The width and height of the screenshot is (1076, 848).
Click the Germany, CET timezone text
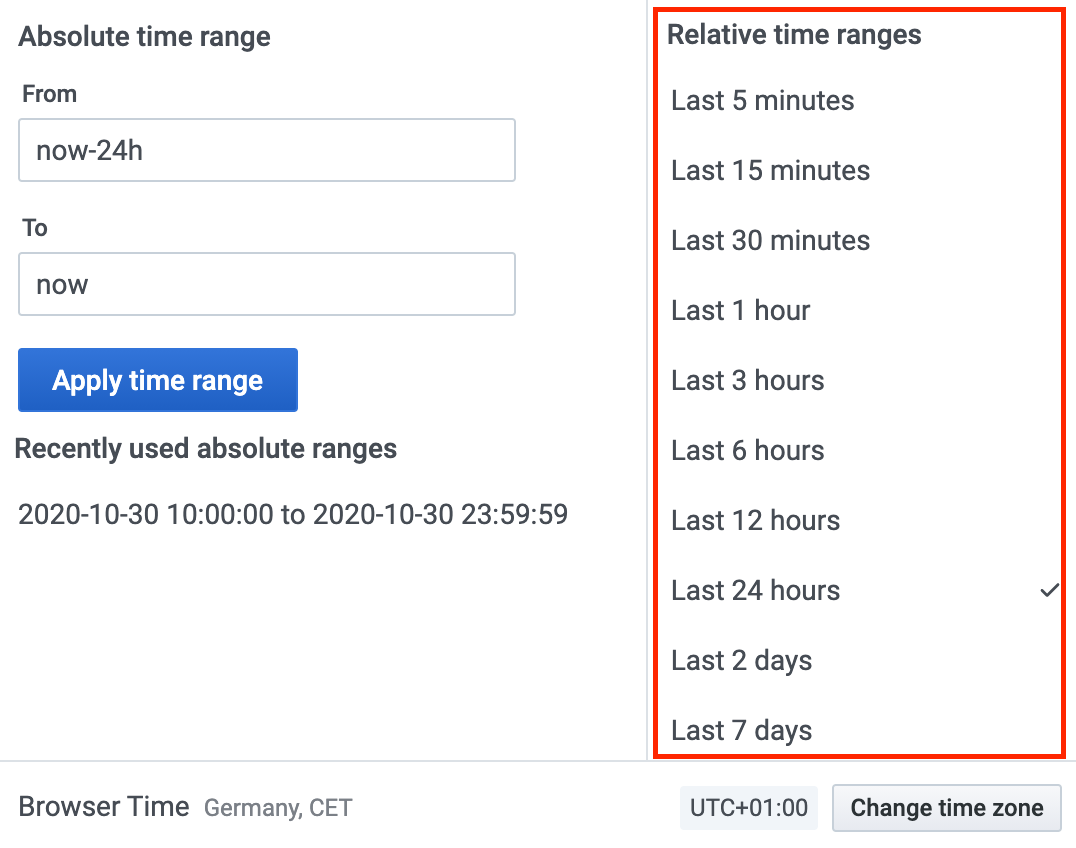278,808
